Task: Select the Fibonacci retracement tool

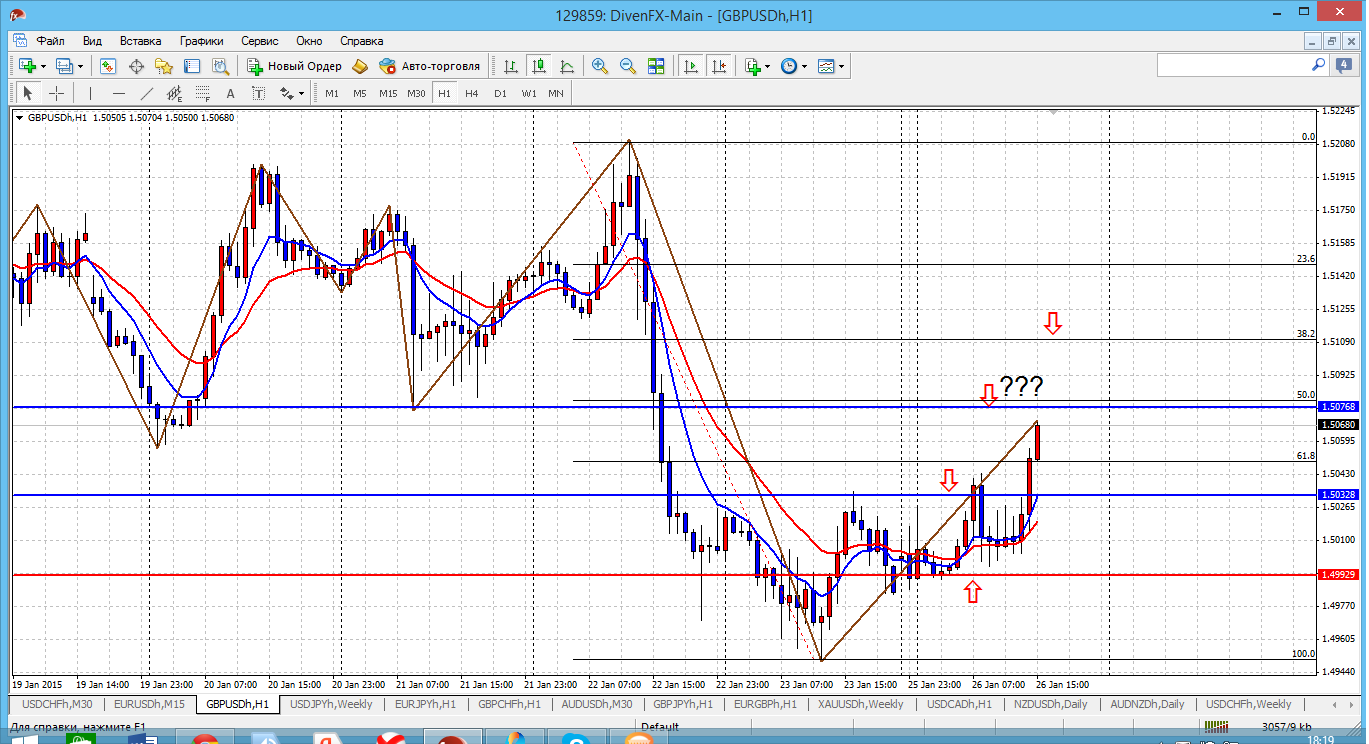Action: coord(203,94)
